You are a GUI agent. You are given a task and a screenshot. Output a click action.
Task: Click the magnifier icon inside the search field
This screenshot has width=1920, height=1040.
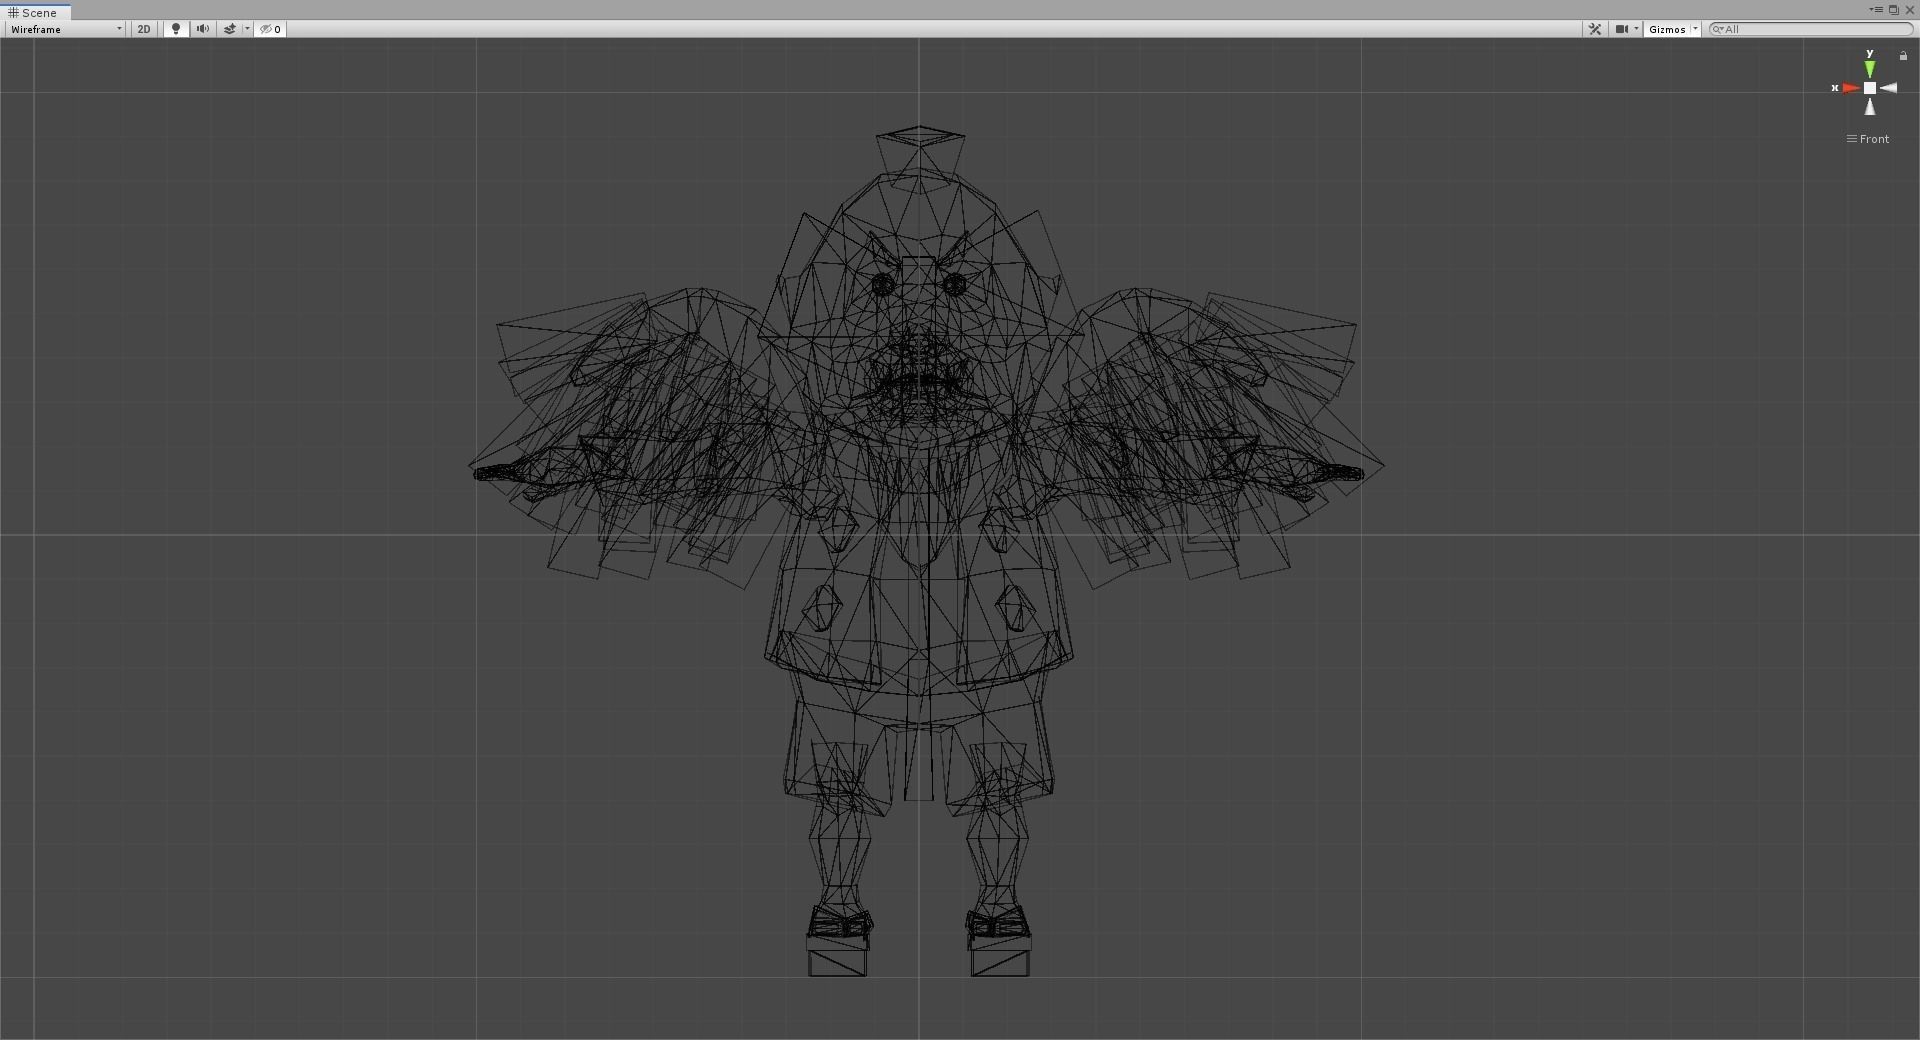point(1717,29)
